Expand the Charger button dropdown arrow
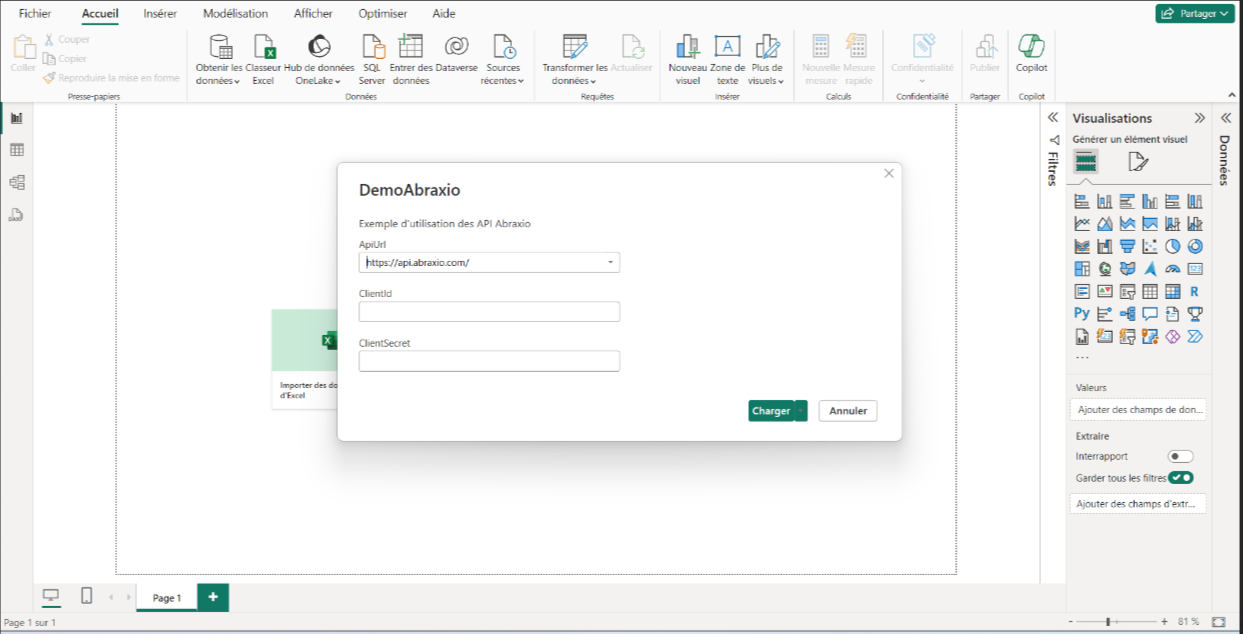1243x634 pixels. click(801, 411)
